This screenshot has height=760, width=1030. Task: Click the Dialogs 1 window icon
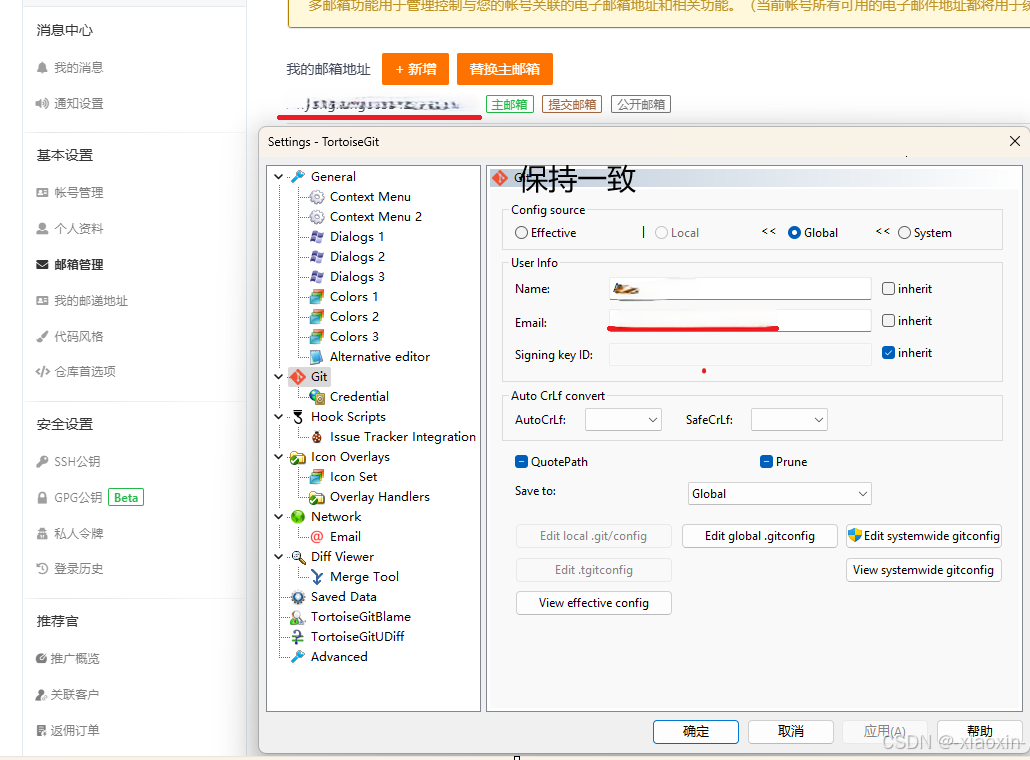[x=317, y=236]
